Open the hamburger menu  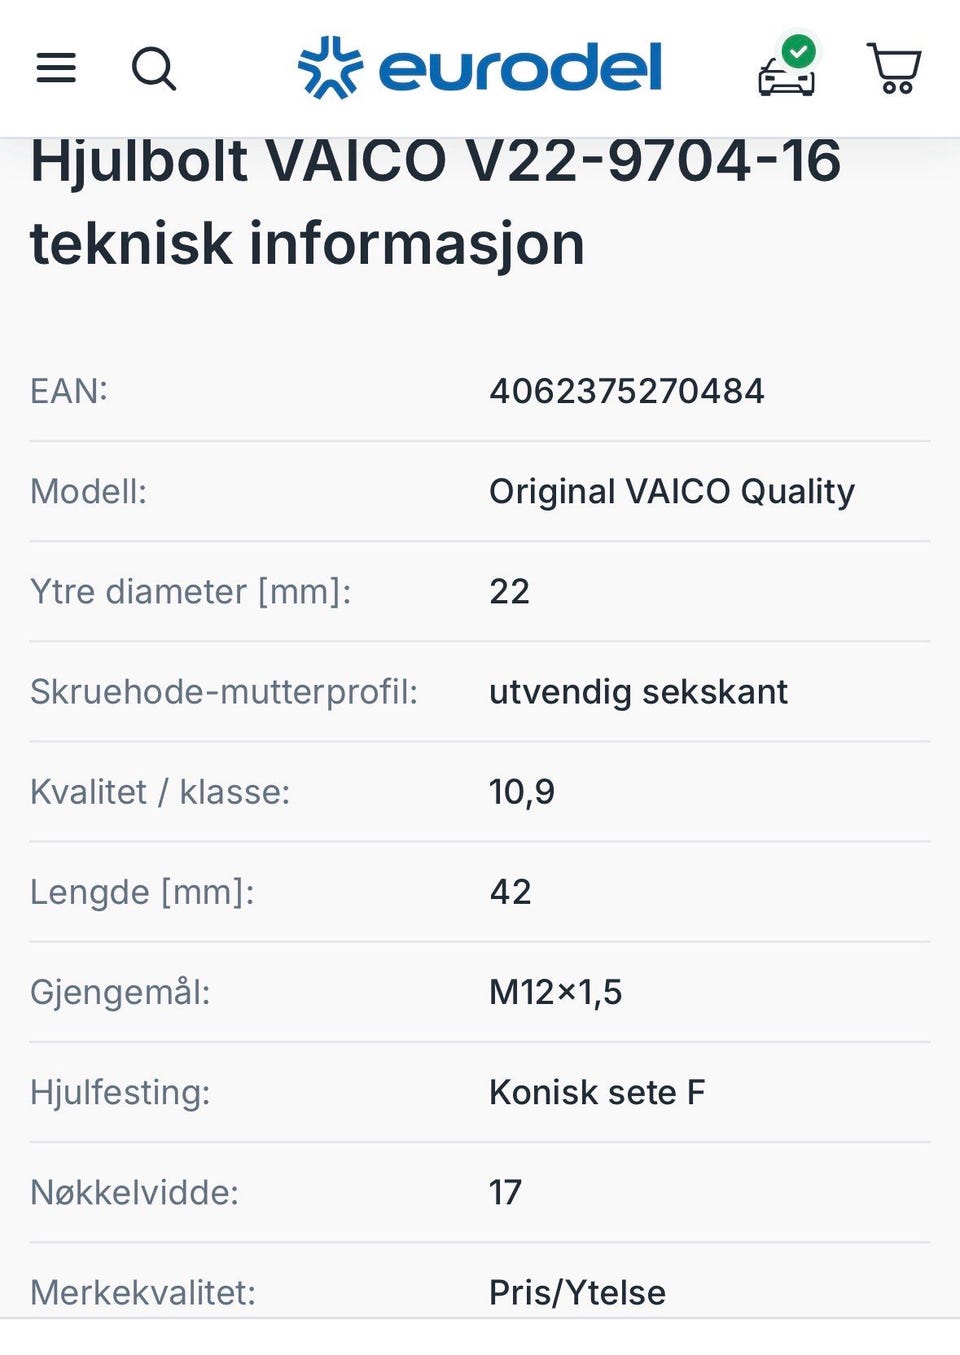point(56,68)
